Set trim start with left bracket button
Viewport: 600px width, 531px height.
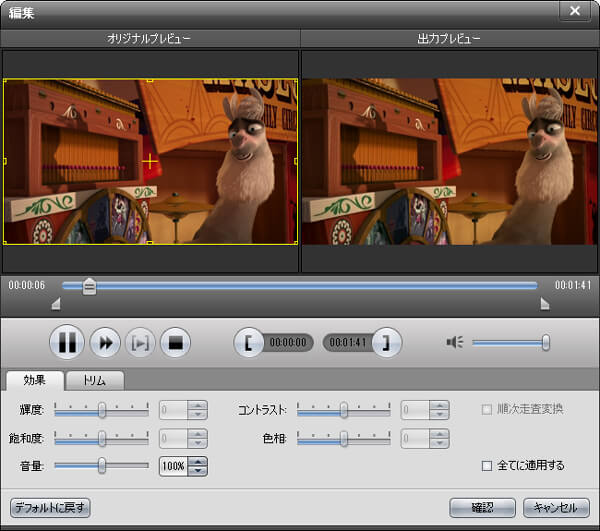(248, 342)
